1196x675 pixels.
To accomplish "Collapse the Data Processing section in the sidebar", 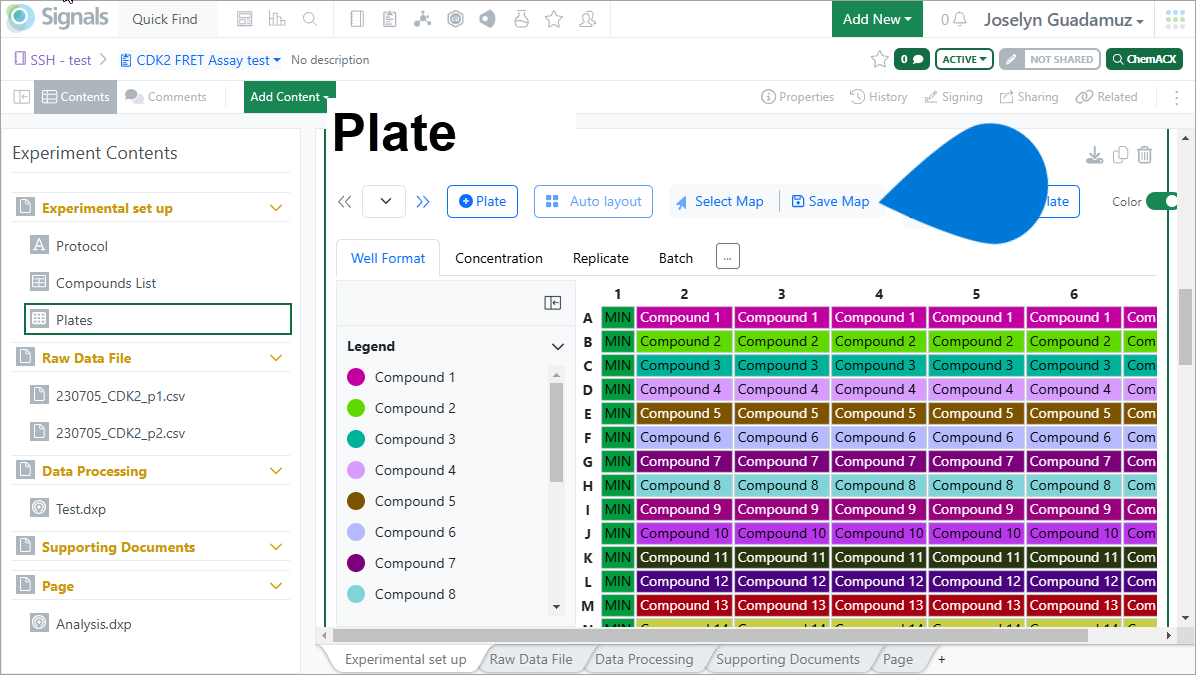I will pyautogui.click(x=276, y=471).
